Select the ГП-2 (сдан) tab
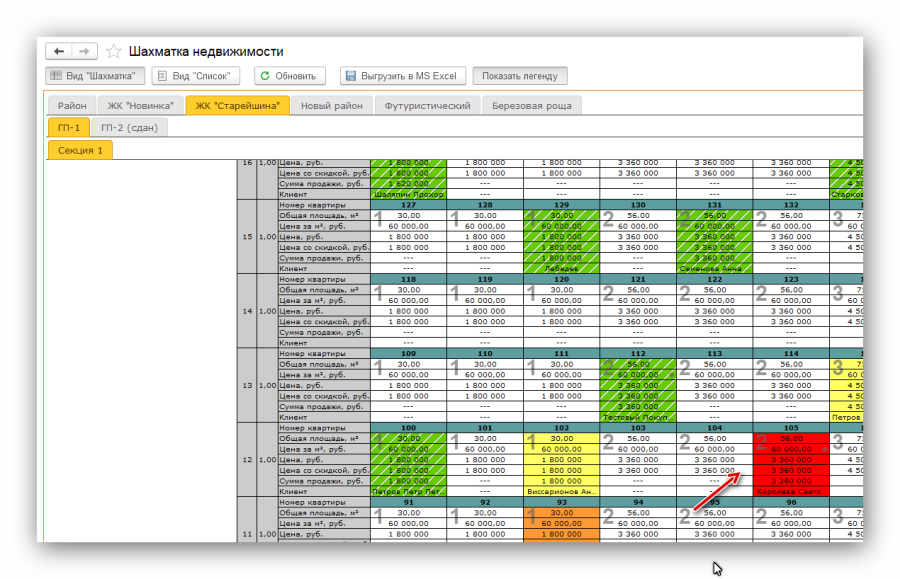This screenshot has height=579, width=900. (x=128, y=128)
